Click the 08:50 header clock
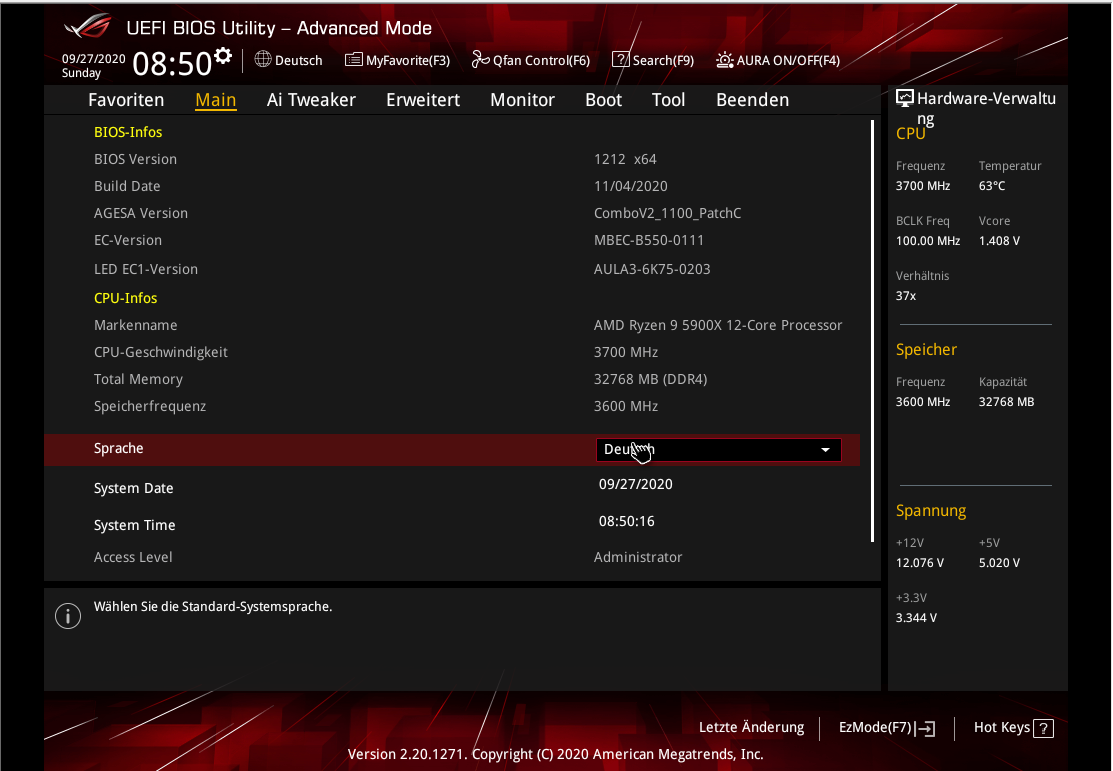 pyautogui.click(x=172, y=64)
